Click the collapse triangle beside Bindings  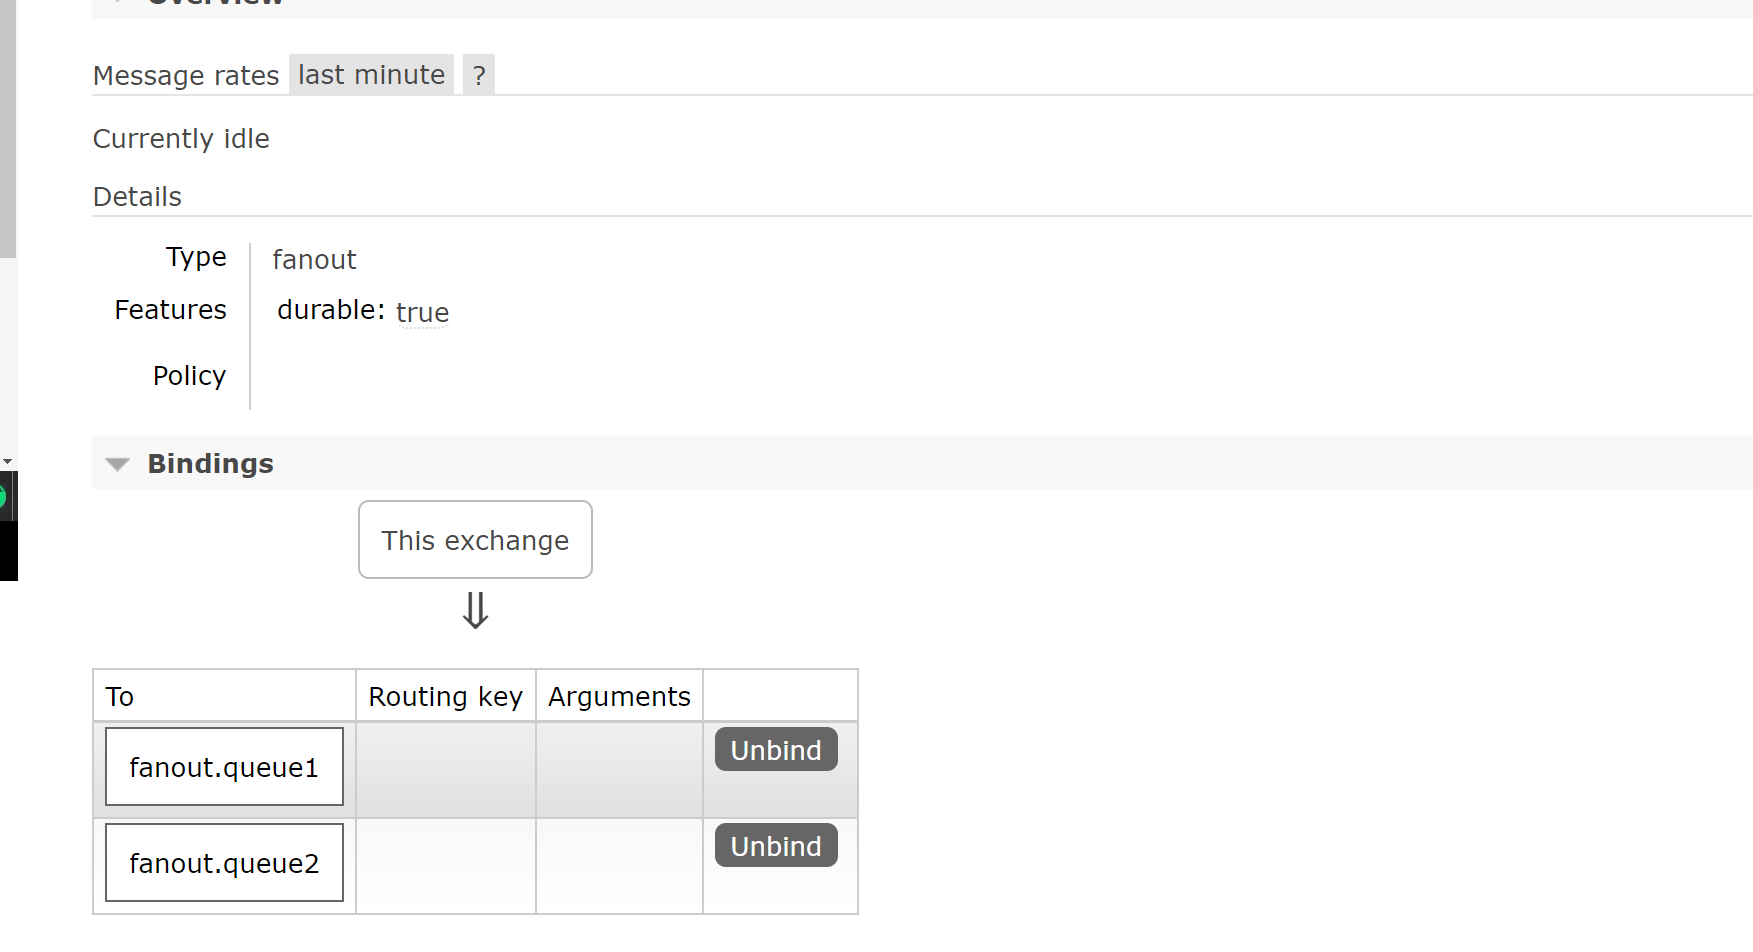click(x=118, y=464)
